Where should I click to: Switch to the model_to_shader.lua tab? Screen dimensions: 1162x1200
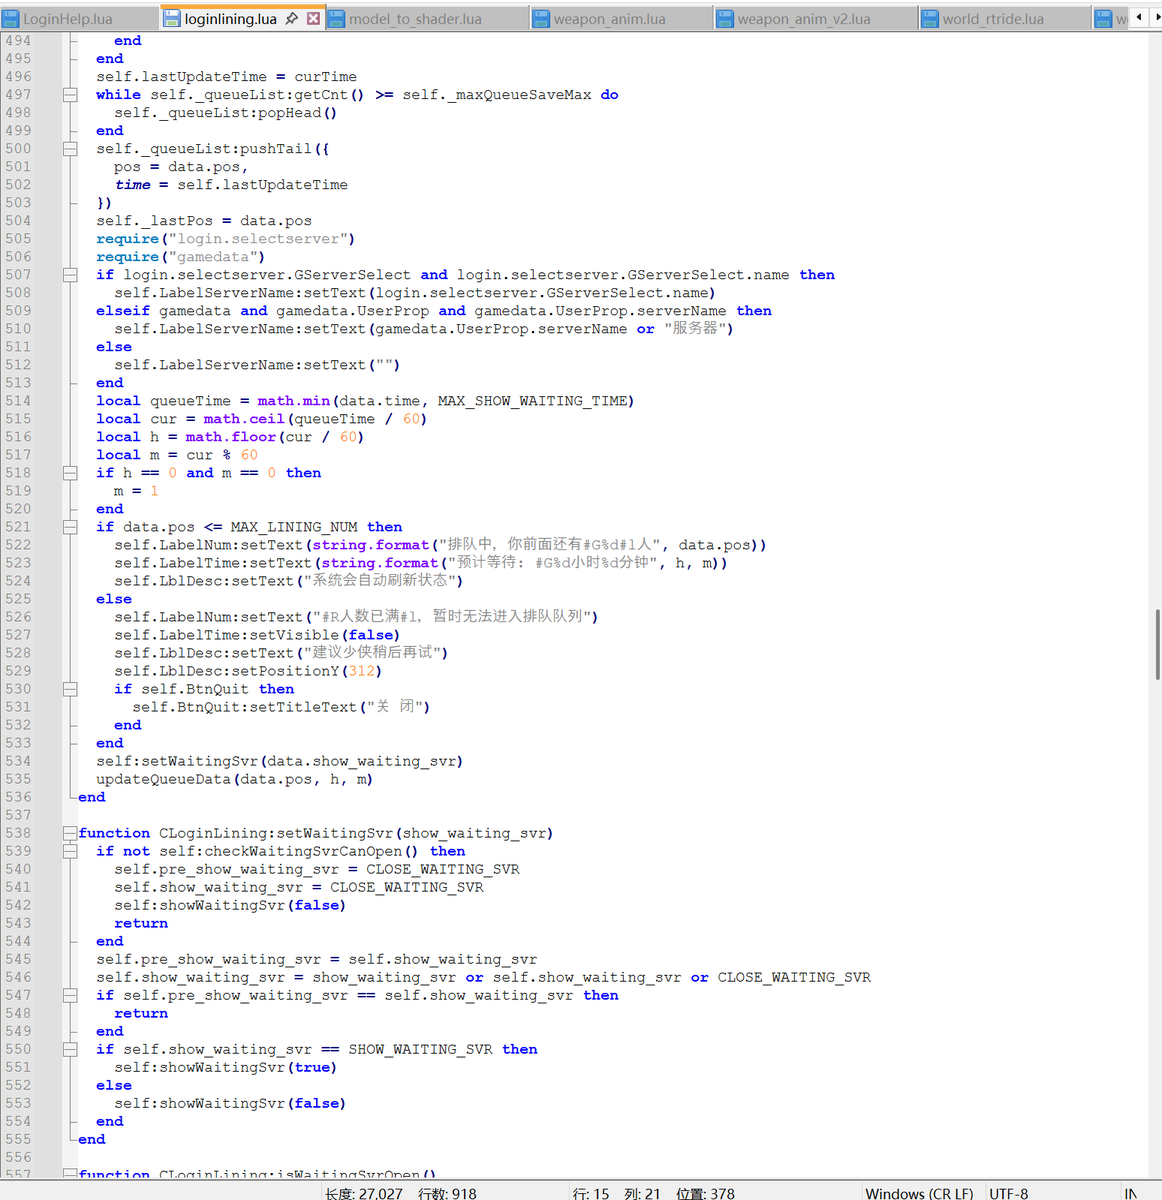coord(426,19)
